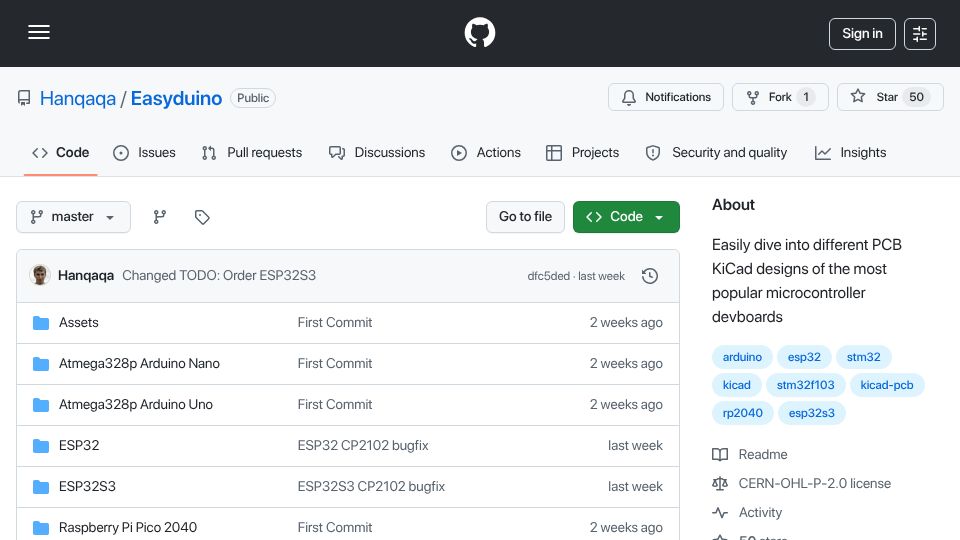
Task: Click Raspberry Pi Pico 2040 folder icon
Action: (41, 528)
